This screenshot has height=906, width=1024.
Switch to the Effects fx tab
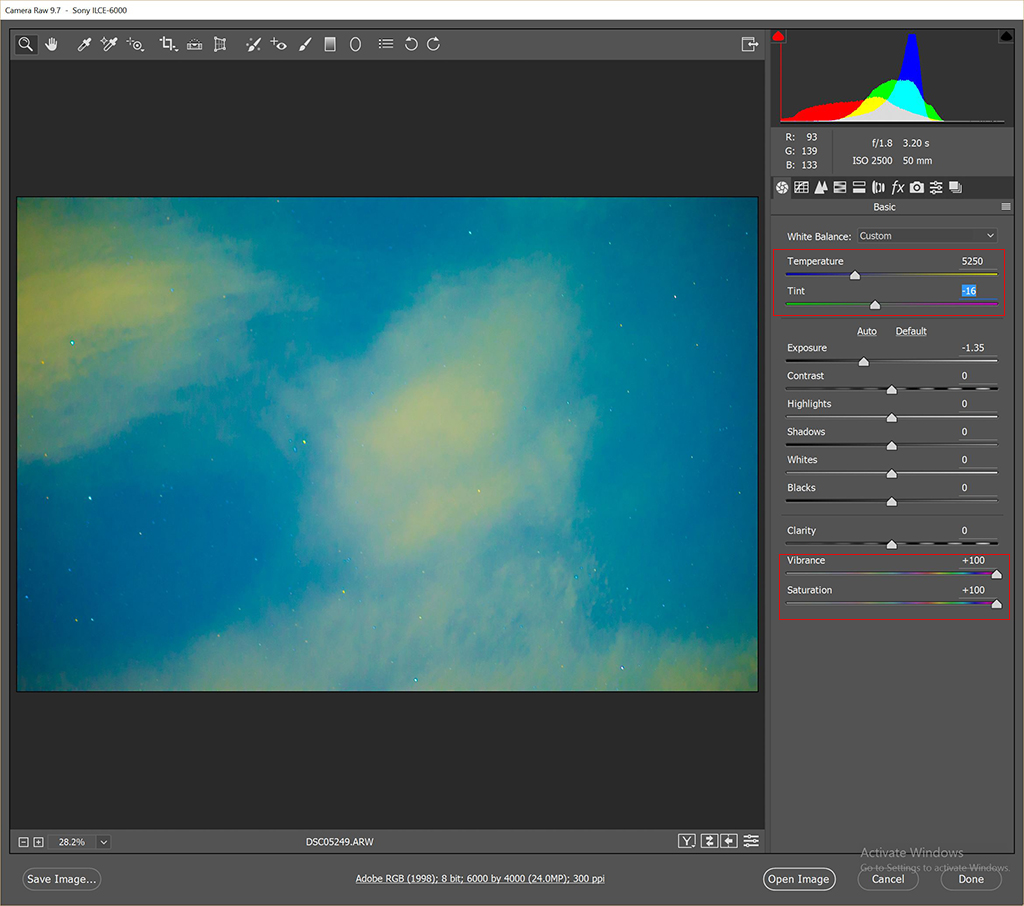[898, 187]
